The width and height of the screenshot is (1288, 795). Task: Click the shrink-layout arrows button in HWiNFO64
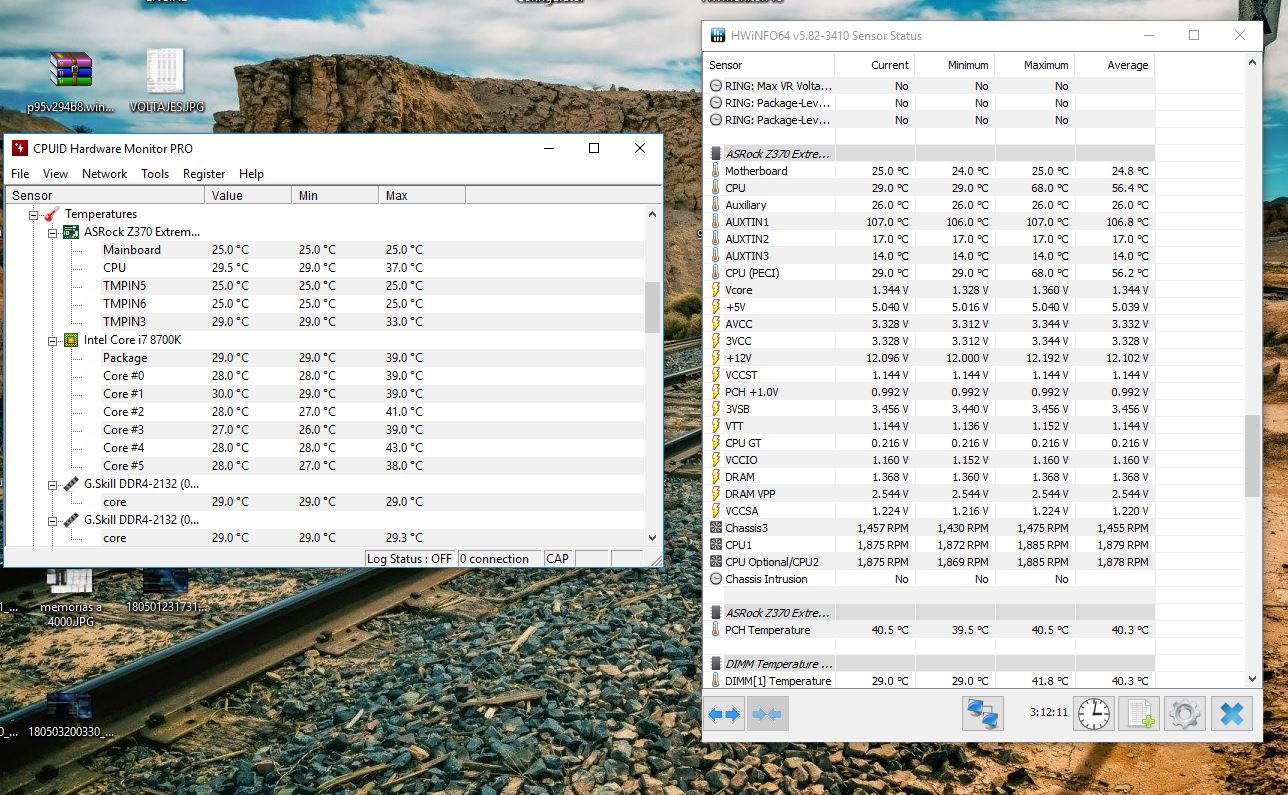(768, 714)
